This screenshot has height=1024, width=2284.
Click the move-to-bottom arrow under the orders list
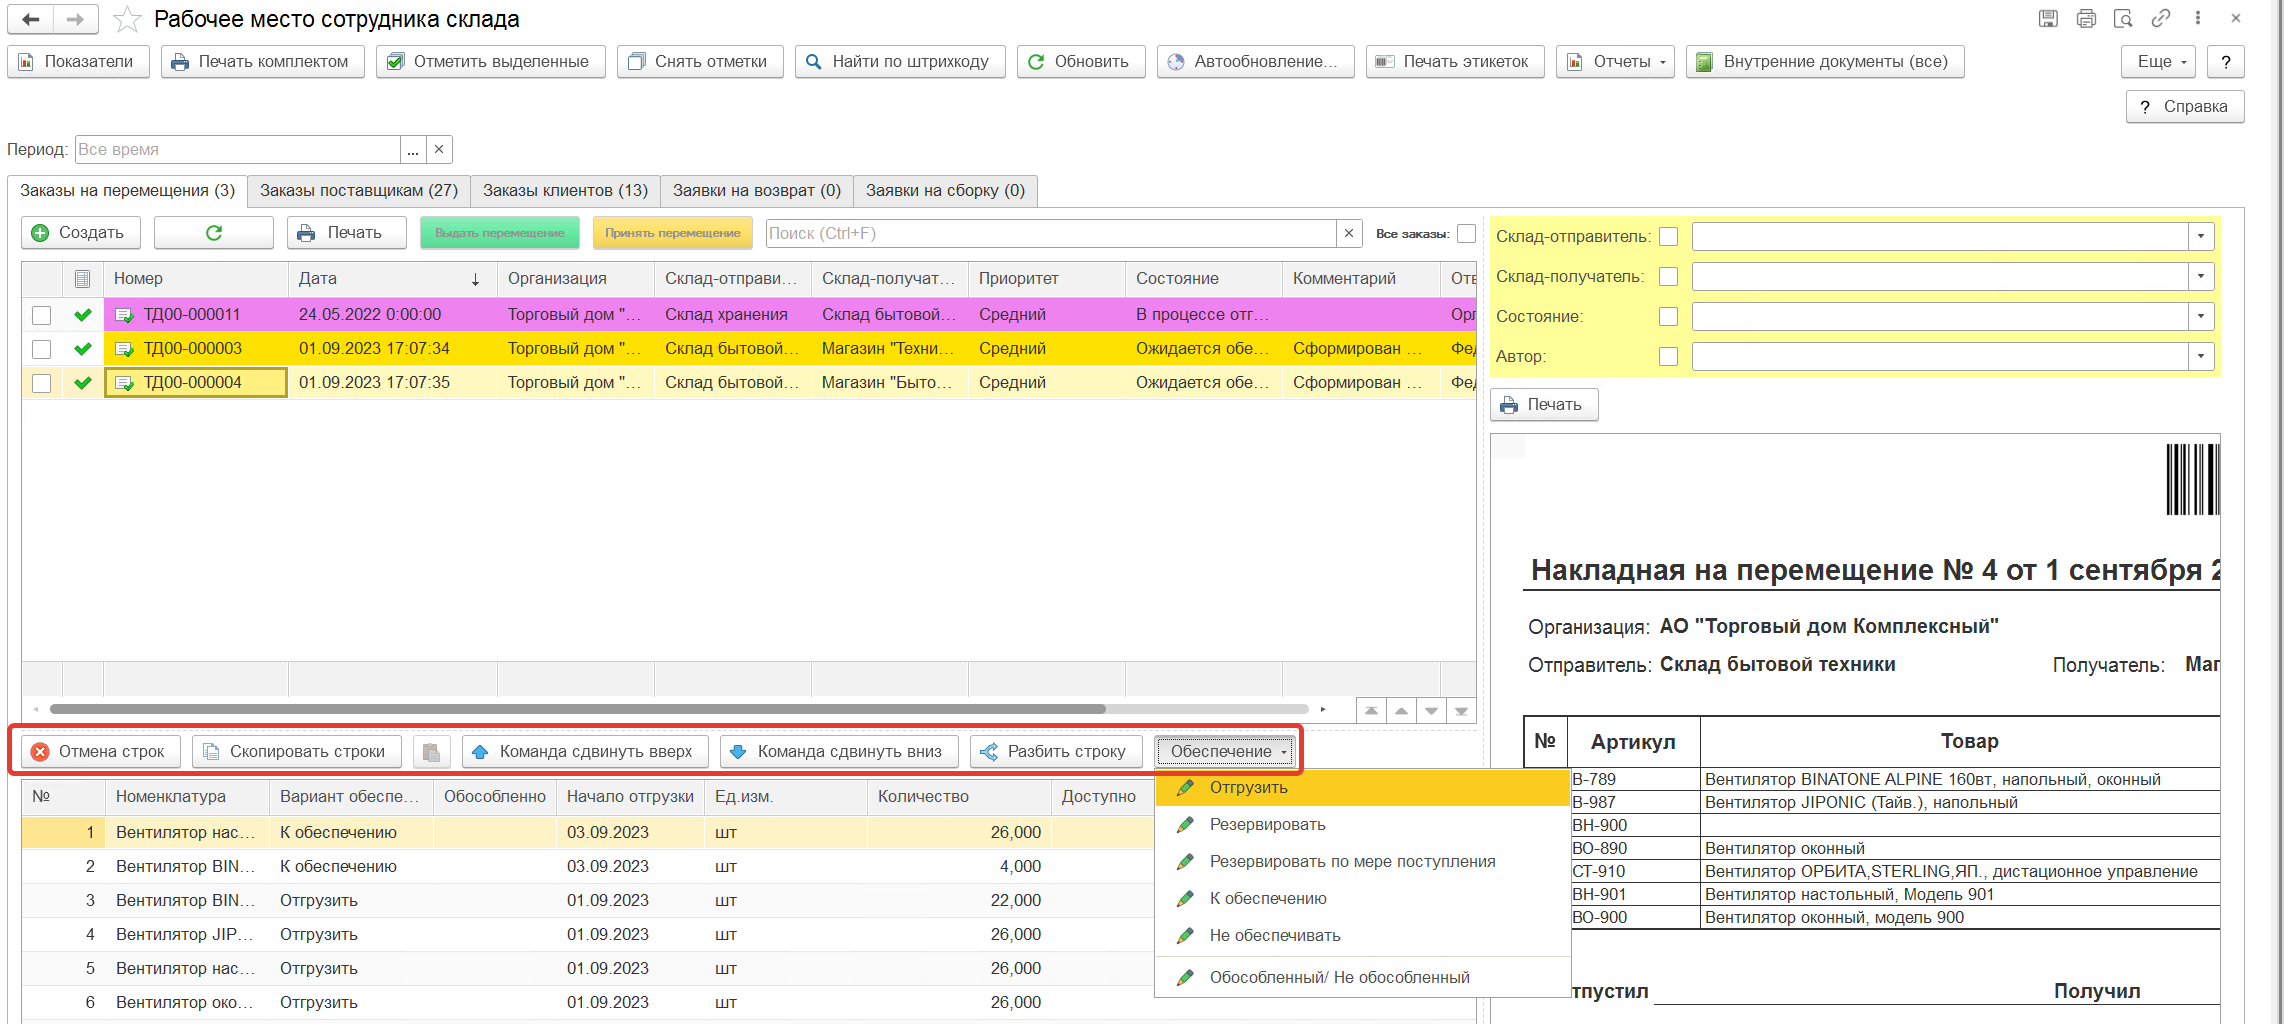[x=1461, y=711]
